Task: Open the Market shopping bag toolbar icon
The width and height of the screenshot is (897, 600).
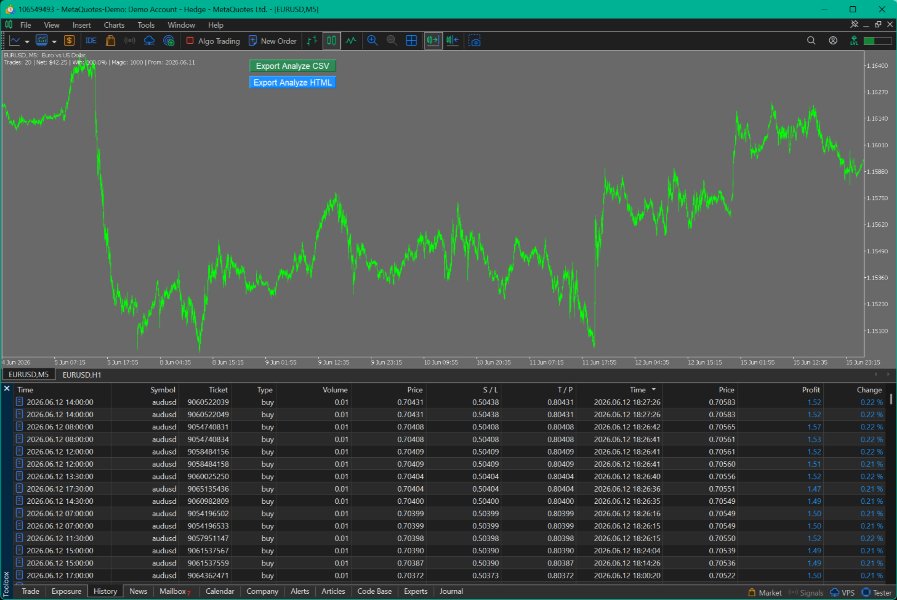Action: (110, 41)
